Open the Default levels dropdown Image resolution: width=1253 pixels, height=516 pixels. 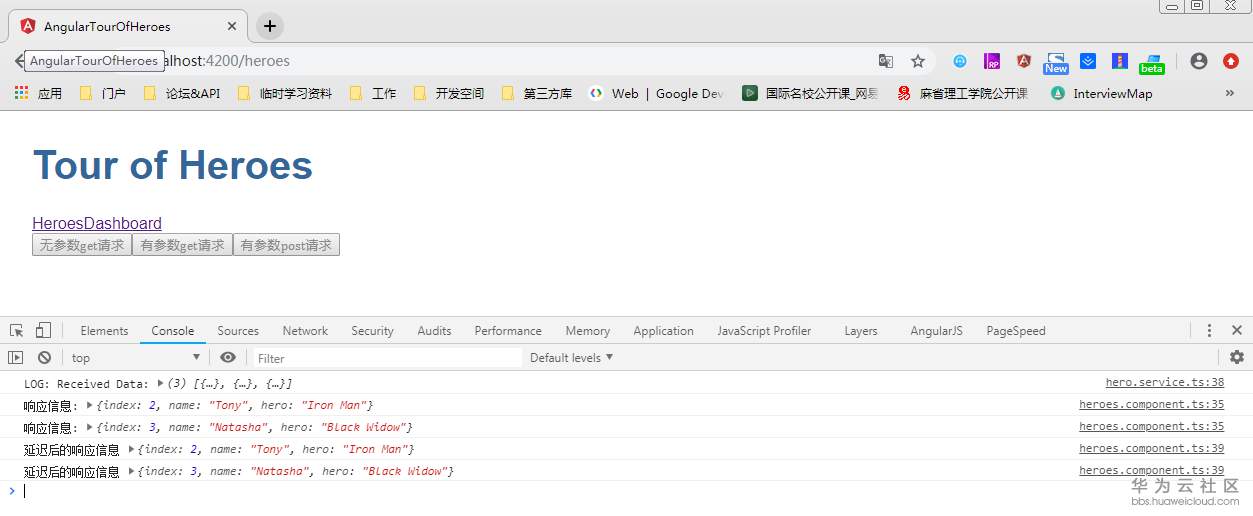(x=572, y=357)
